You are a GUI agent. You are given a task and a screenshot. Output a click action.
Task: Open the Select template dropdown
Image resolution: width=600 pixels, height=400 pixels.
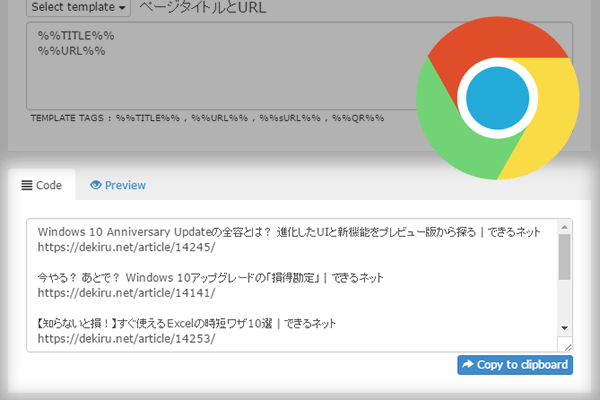(x=78, y=7)
